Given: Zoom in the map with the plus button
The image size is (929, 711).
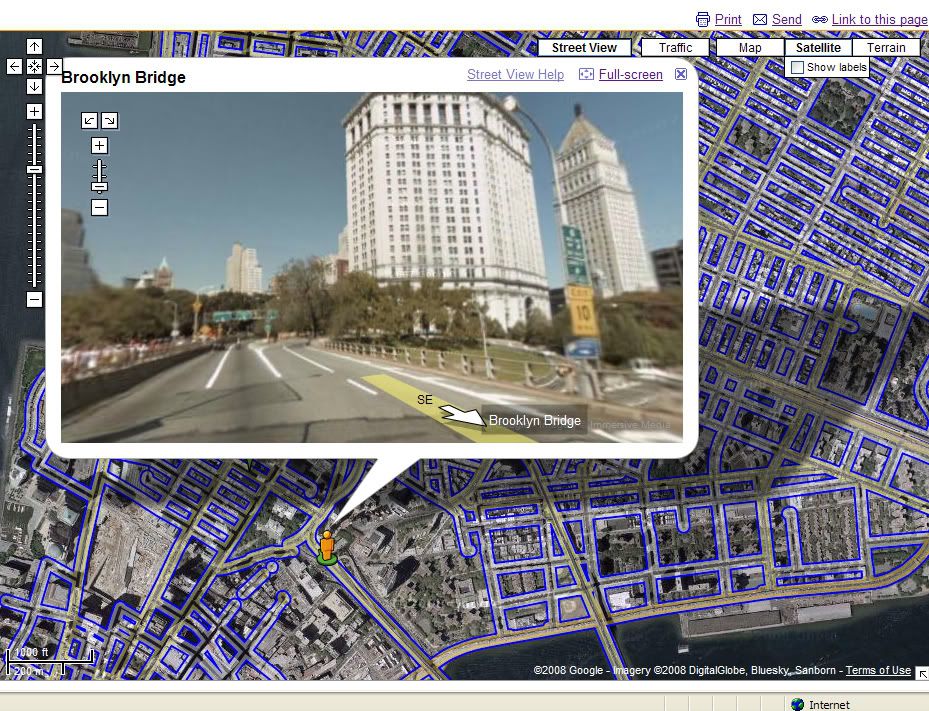Looking at the screenshot, I should (x=34, y=111).
